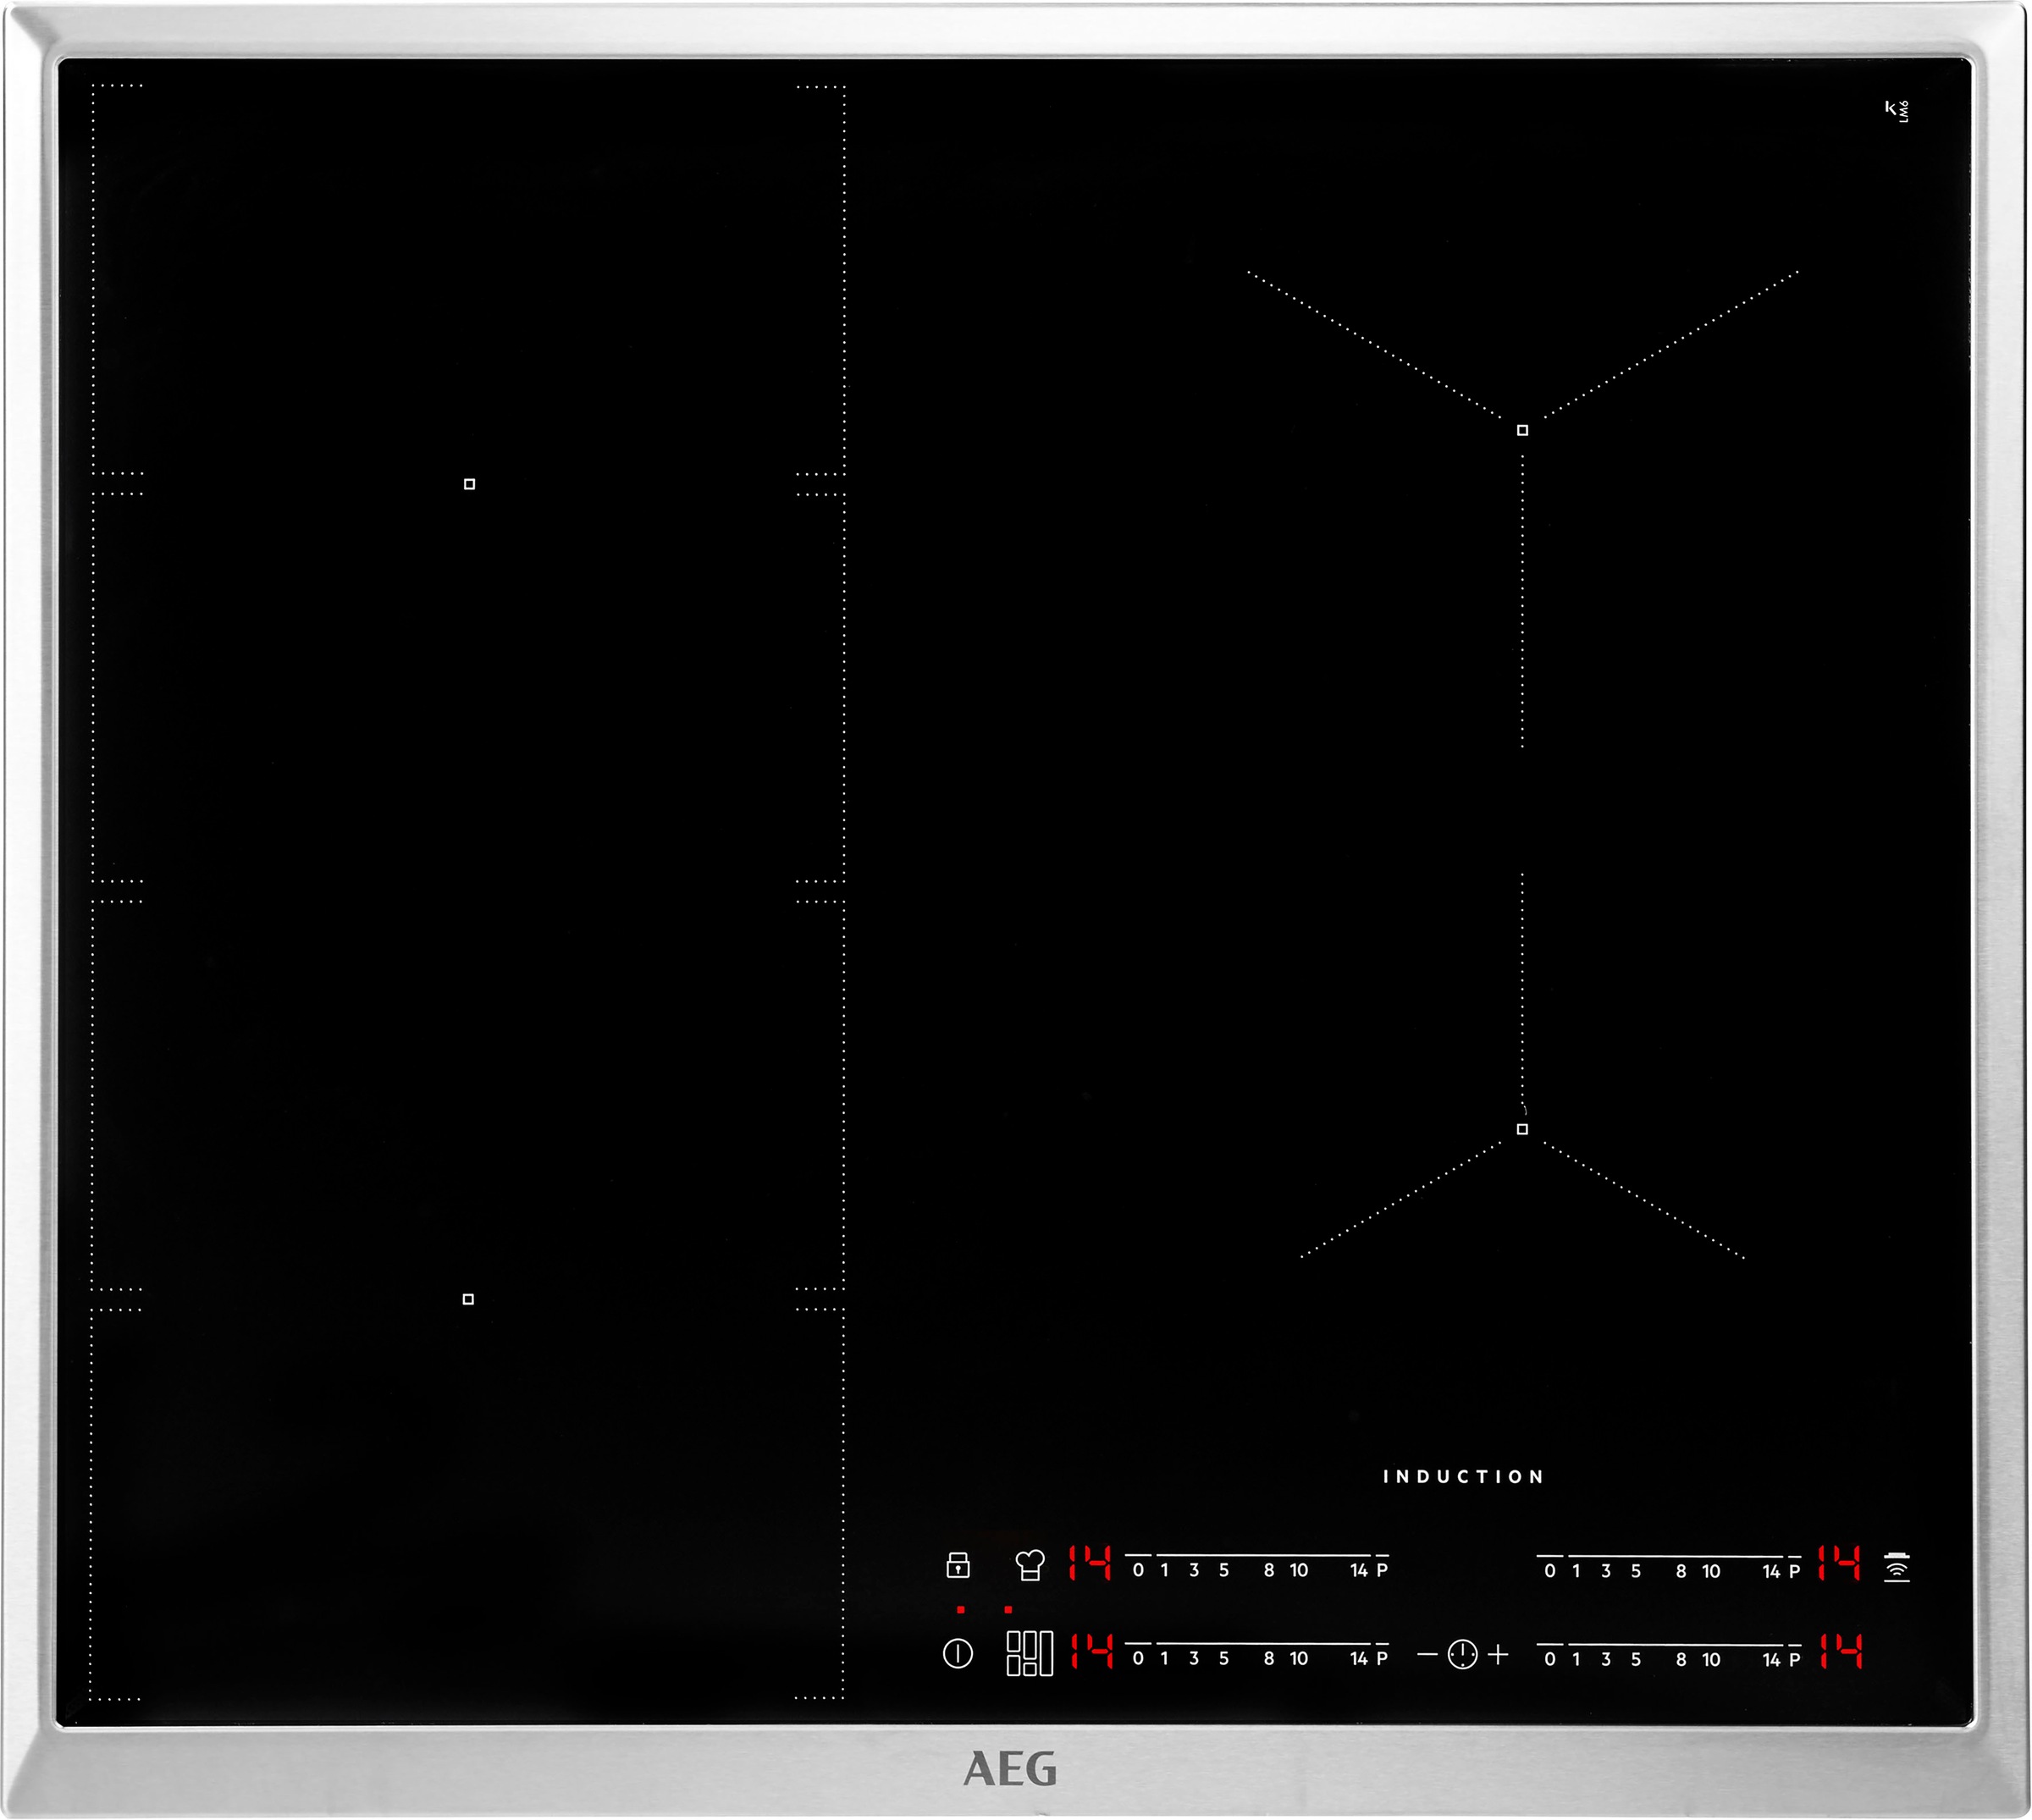Tap the top right corner logo mark
Screen dimensions: 2032x1820
point(1897,110)
